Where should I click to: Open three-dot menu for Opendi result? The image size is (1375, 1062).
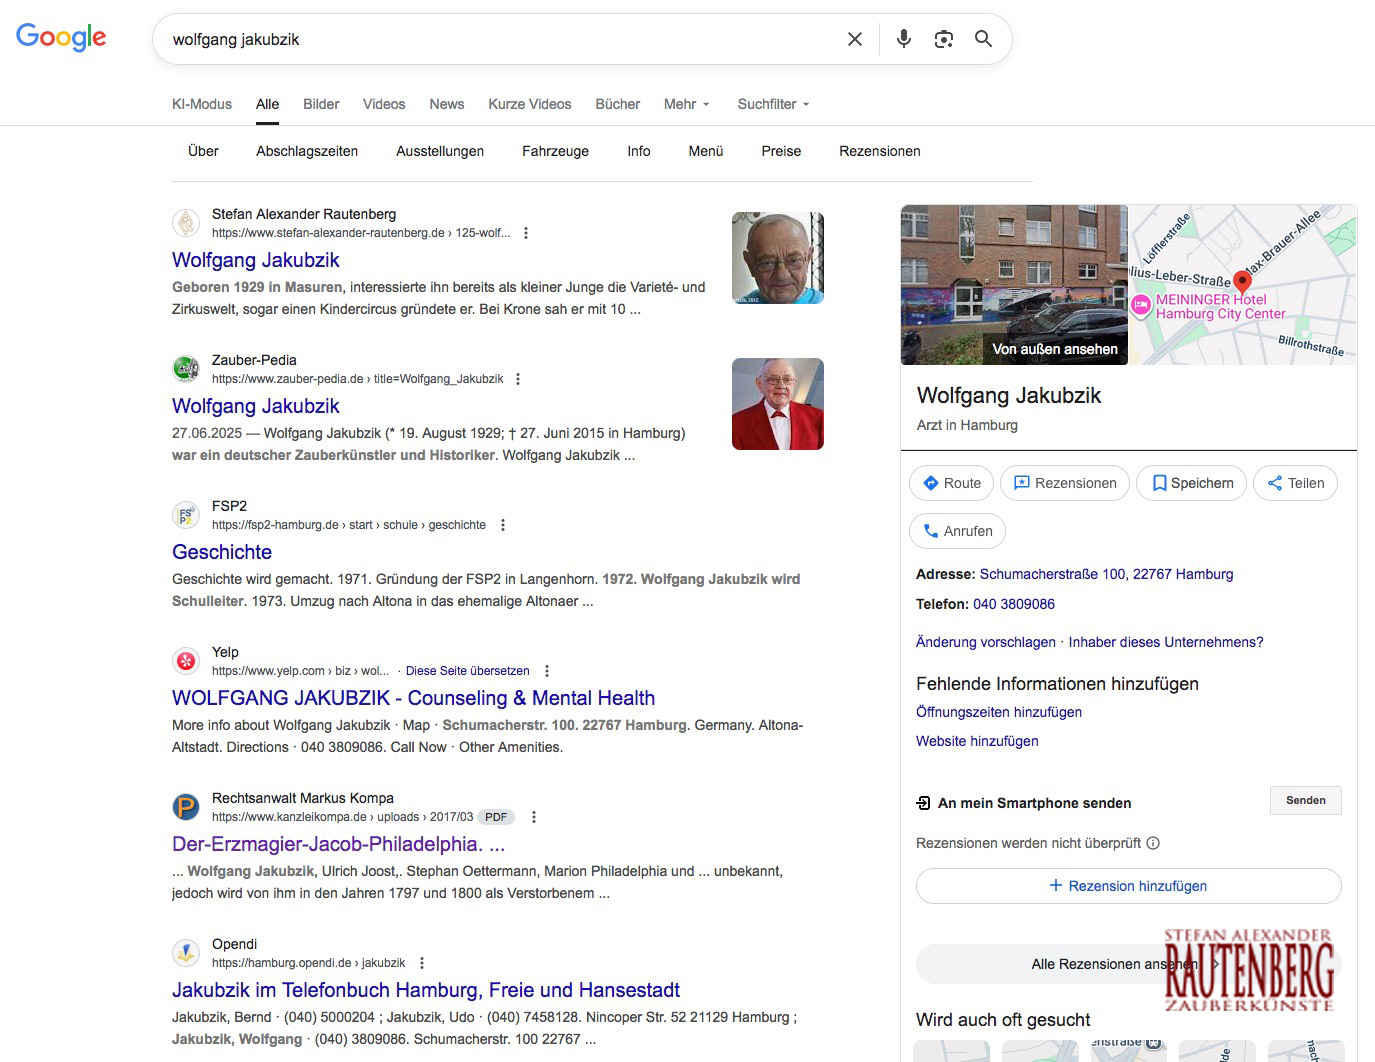pos(422,963)
